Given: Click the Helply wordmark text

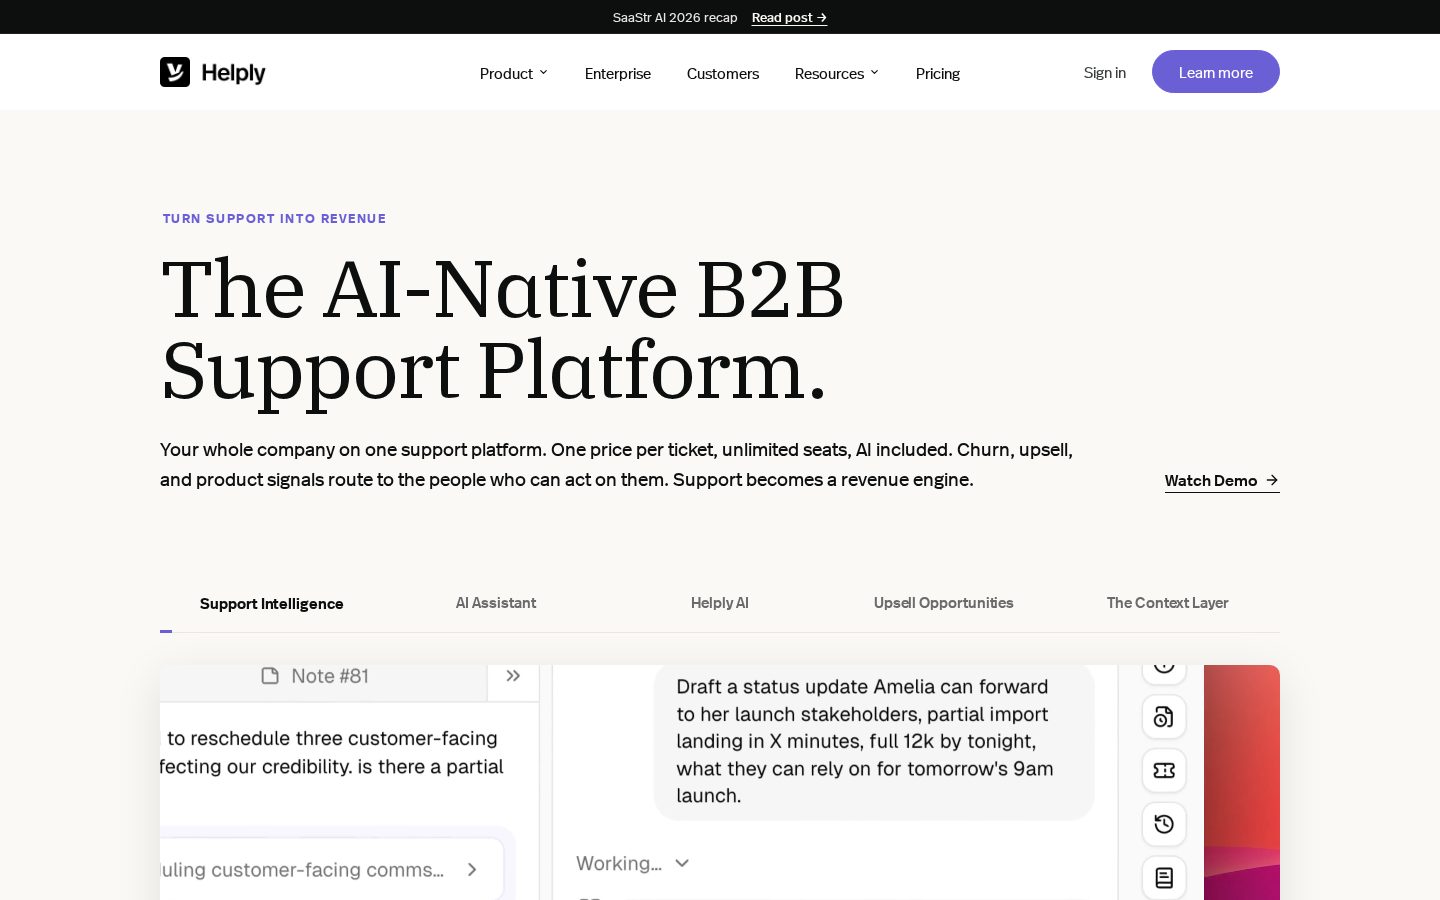Looking at the screenshot, I should pyautogui.click(x=233, y=73).
